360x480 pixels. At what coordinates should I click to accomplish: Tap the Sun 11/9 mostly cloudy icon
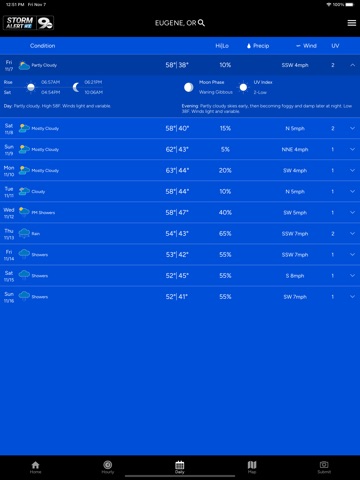pos(24,149)
